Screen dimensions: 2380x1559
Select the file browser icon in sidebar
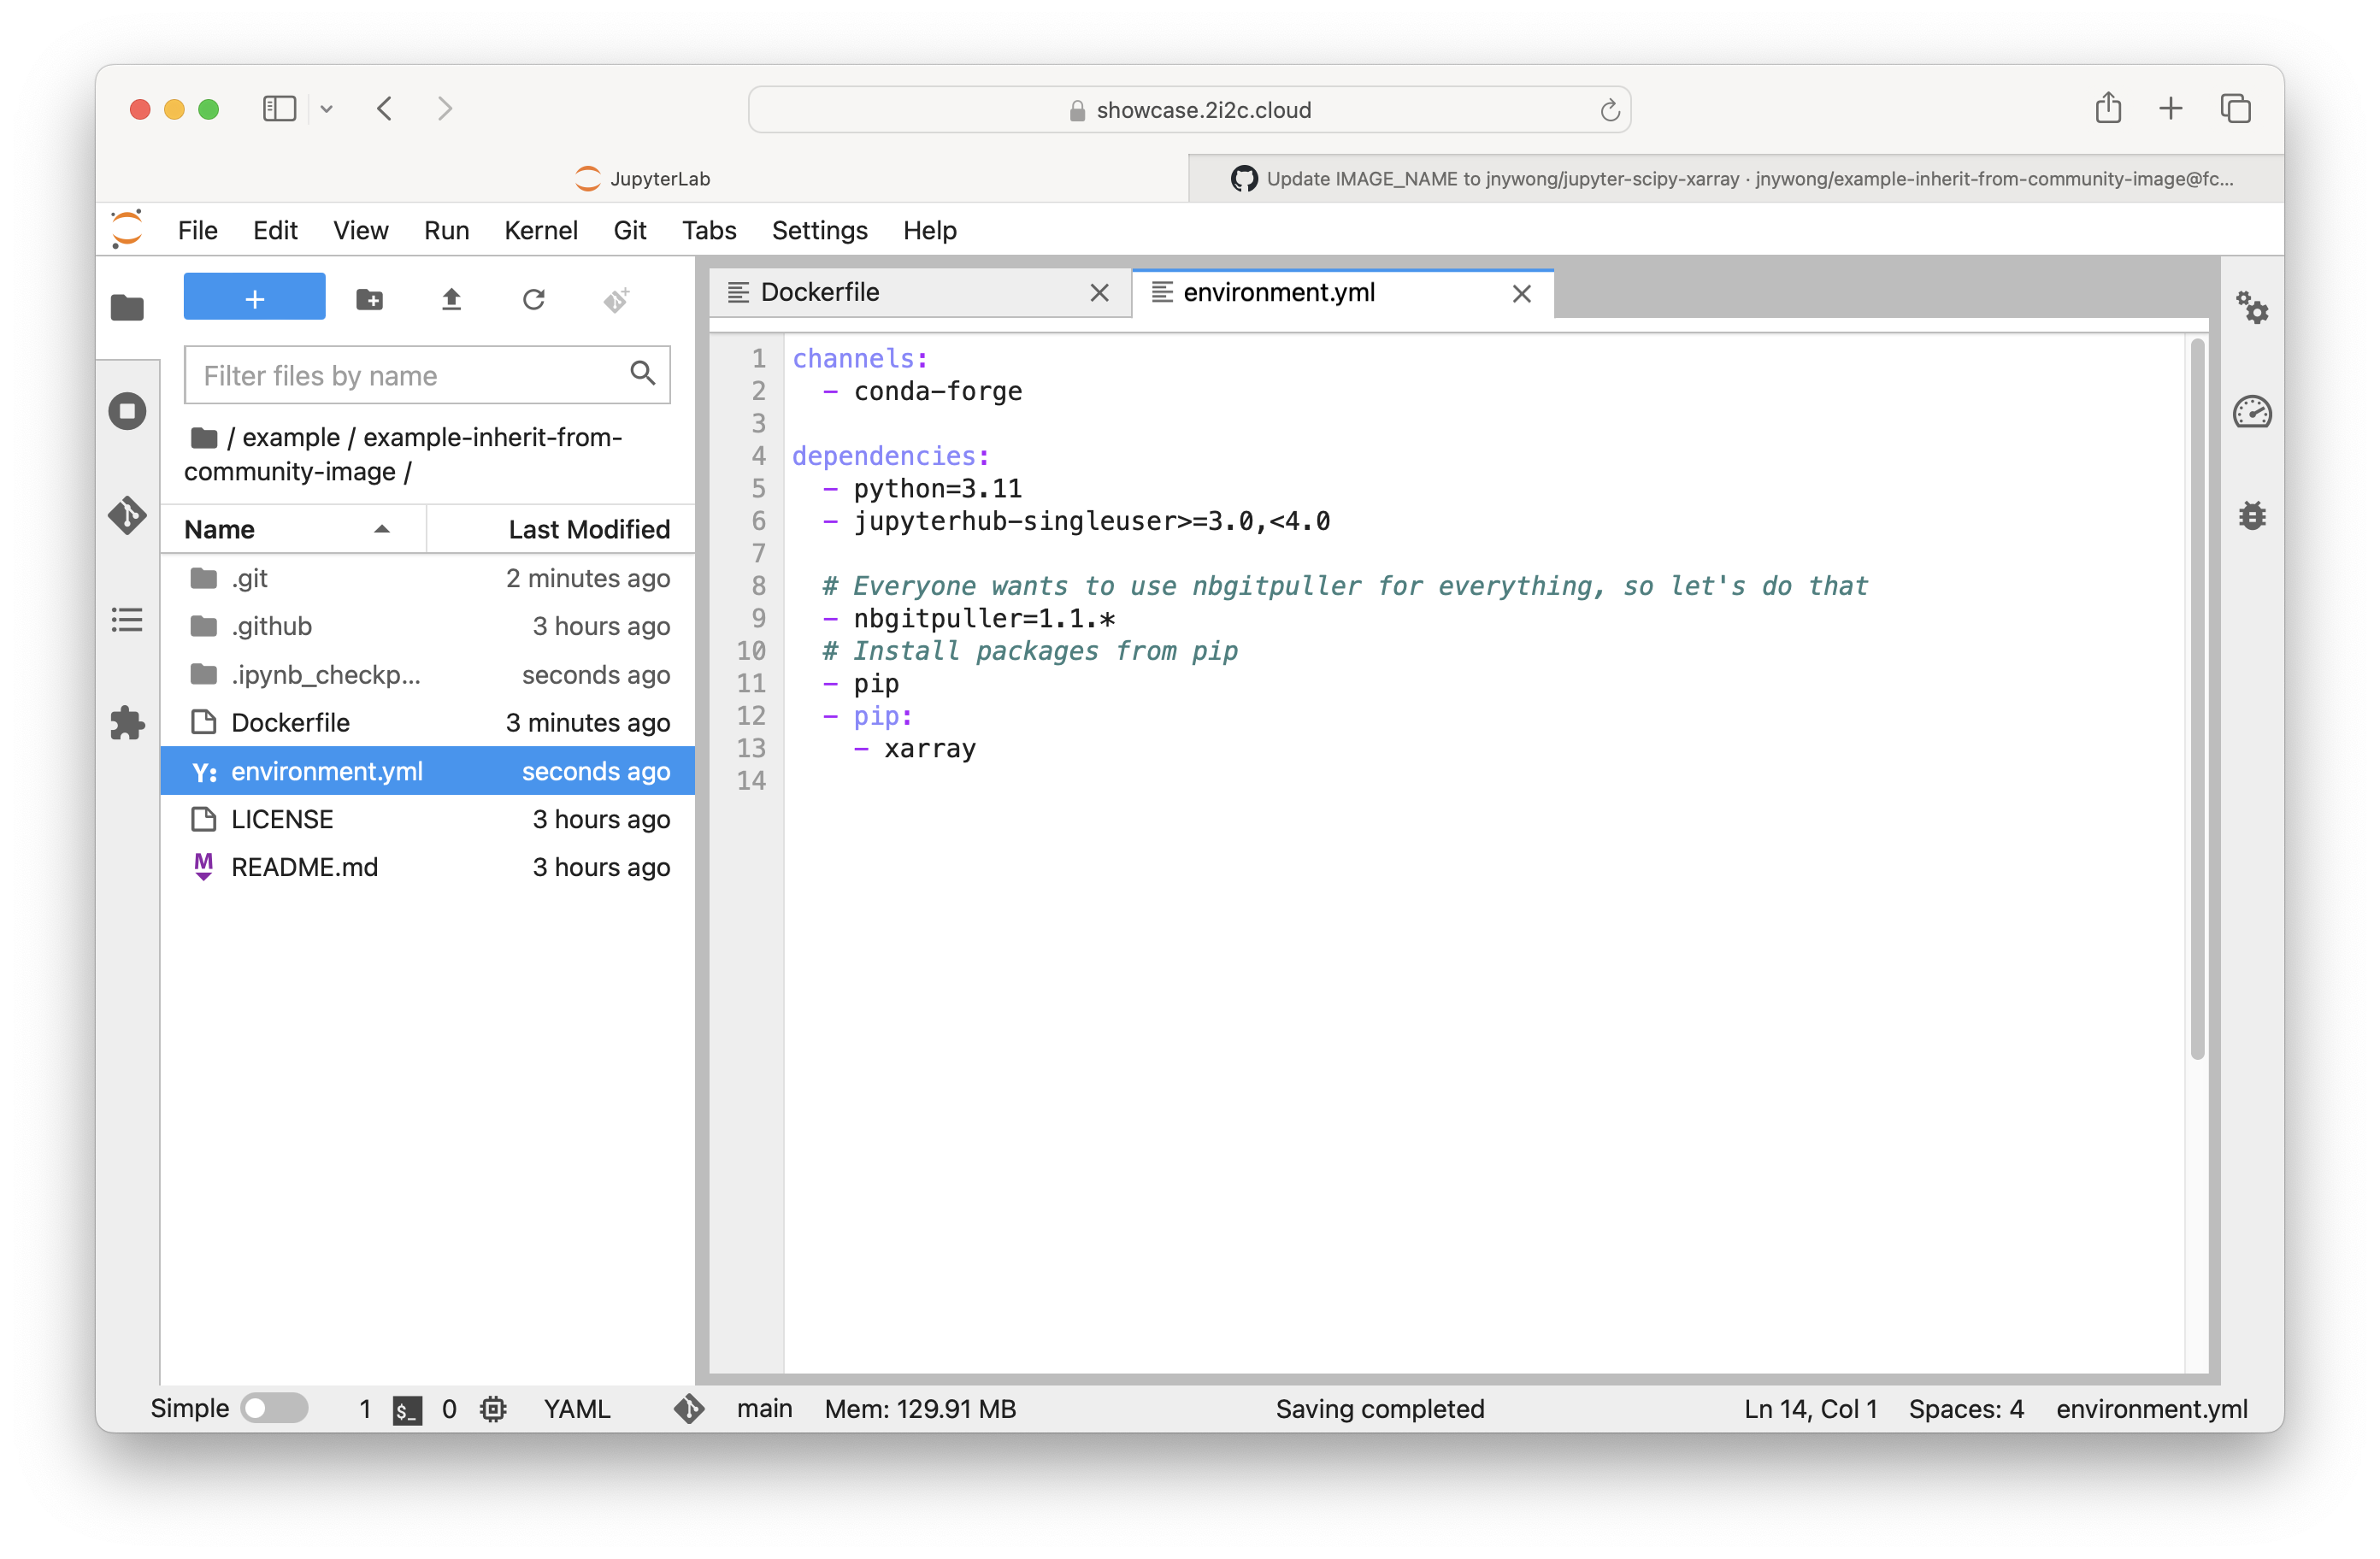pos(127,308)
